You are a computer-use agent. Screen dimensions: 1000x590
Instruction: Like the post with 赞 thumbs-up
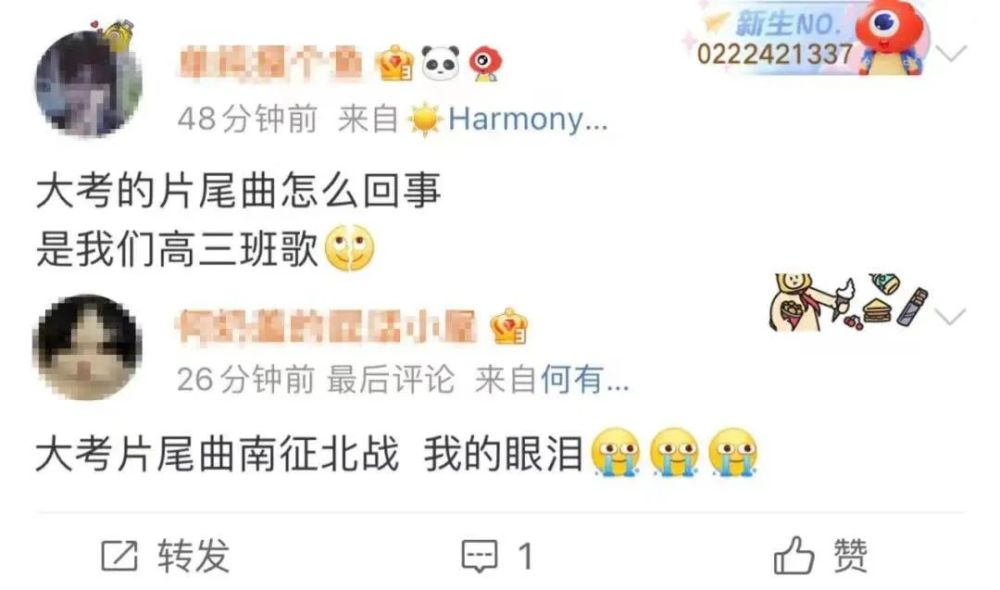[x=821, y=556]
